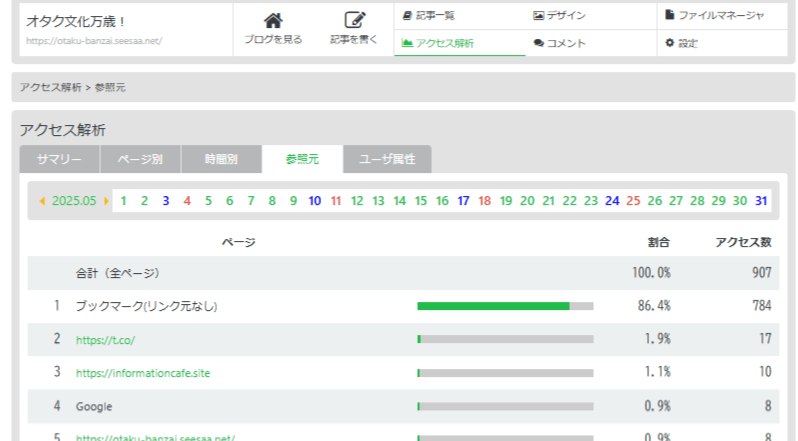Image resolution: width=798 pixels, height=441 pixels.
Task: Open the コメント comments menu
Action: [560, 43]
